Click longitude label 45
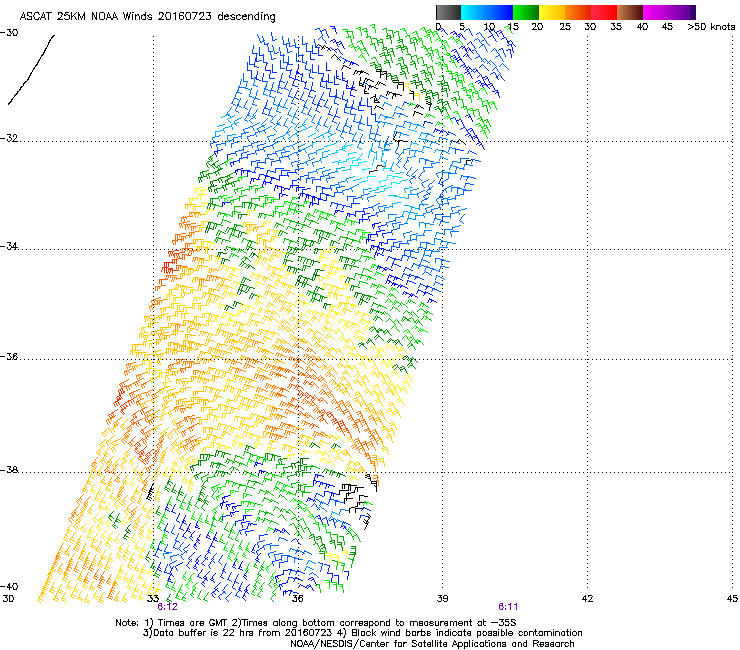This screenshot has width=740, height=650. point(732,599)
